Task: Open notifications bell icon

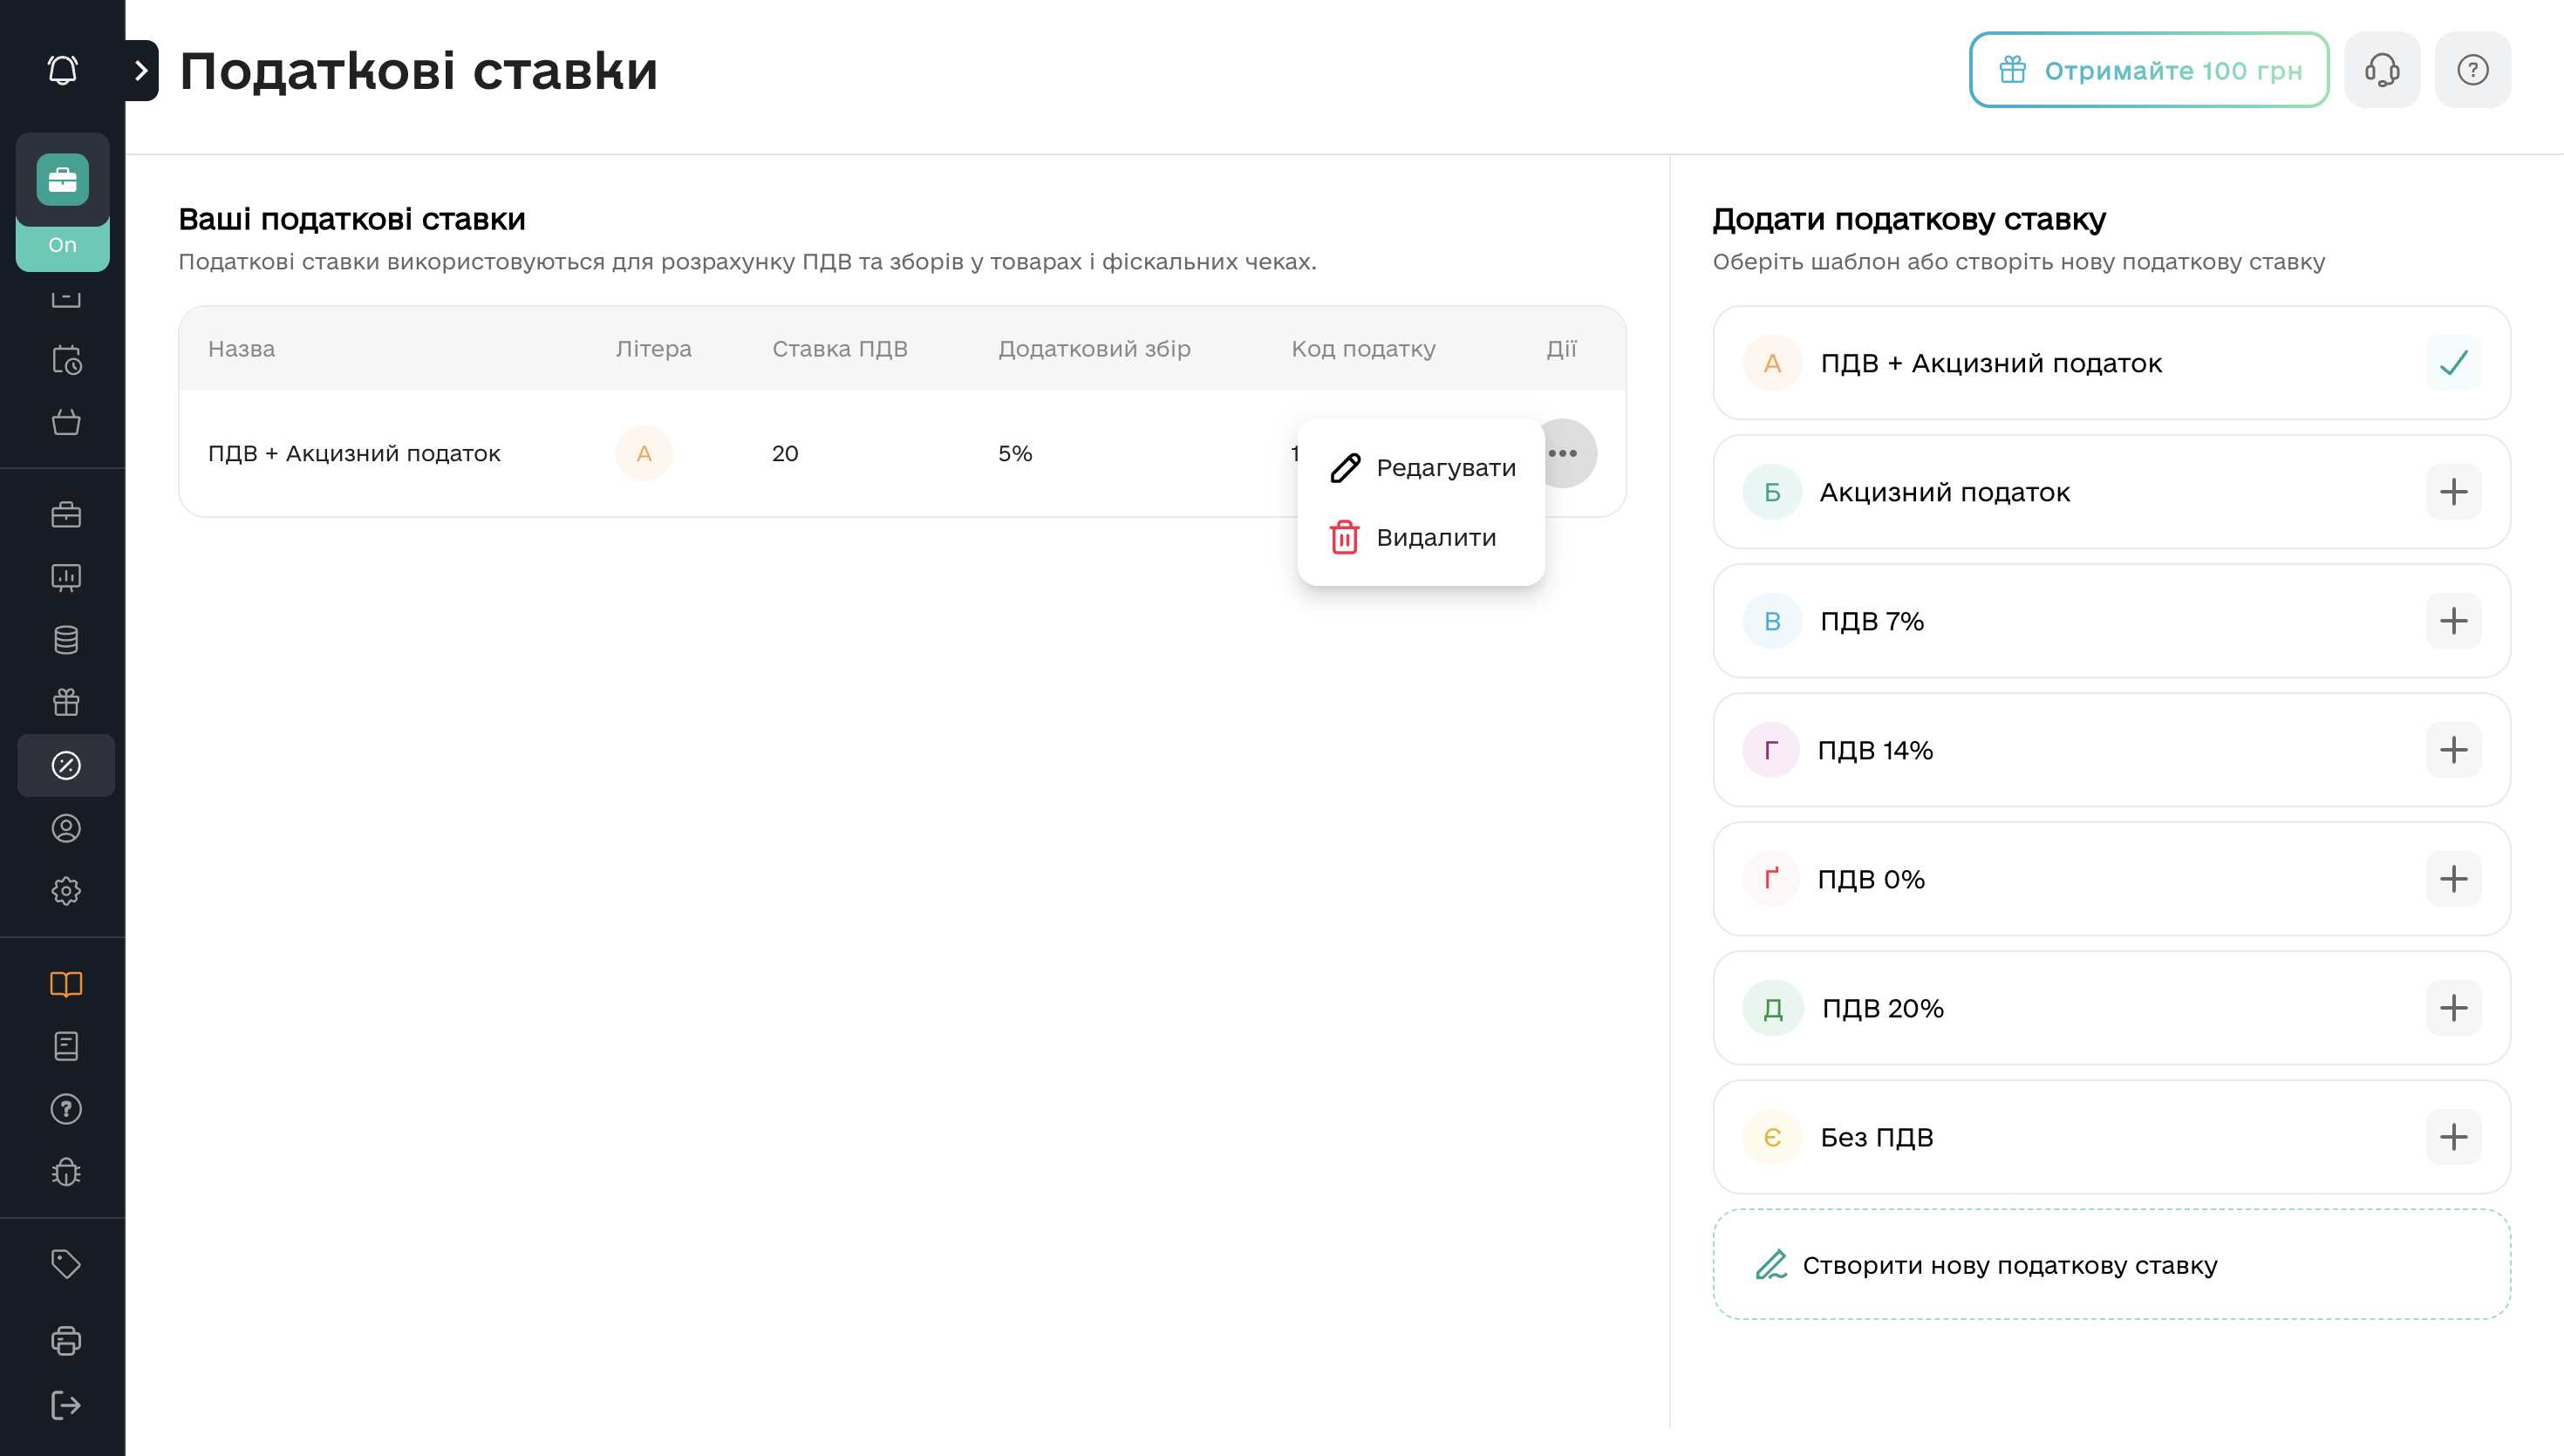Action: (63, 70)
